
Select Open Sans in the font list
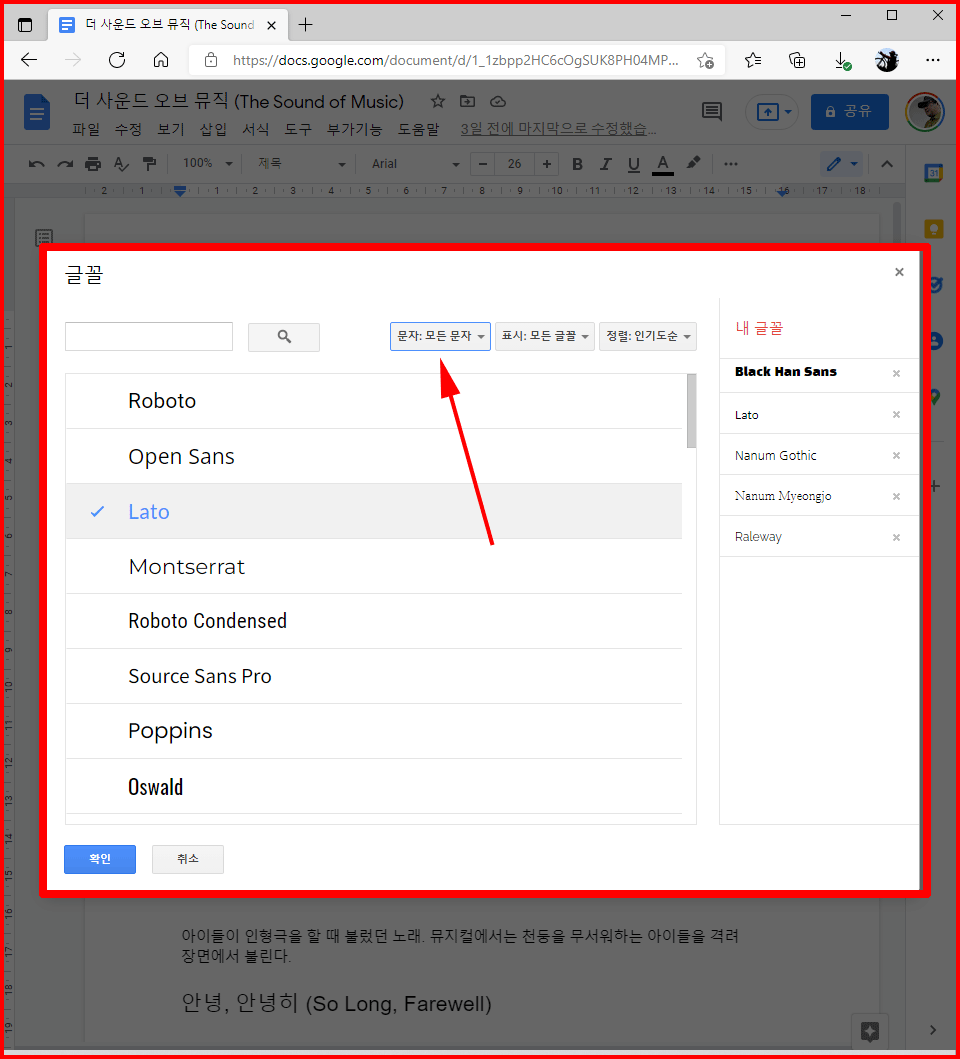pyautogui.click(x=374, y=457)
